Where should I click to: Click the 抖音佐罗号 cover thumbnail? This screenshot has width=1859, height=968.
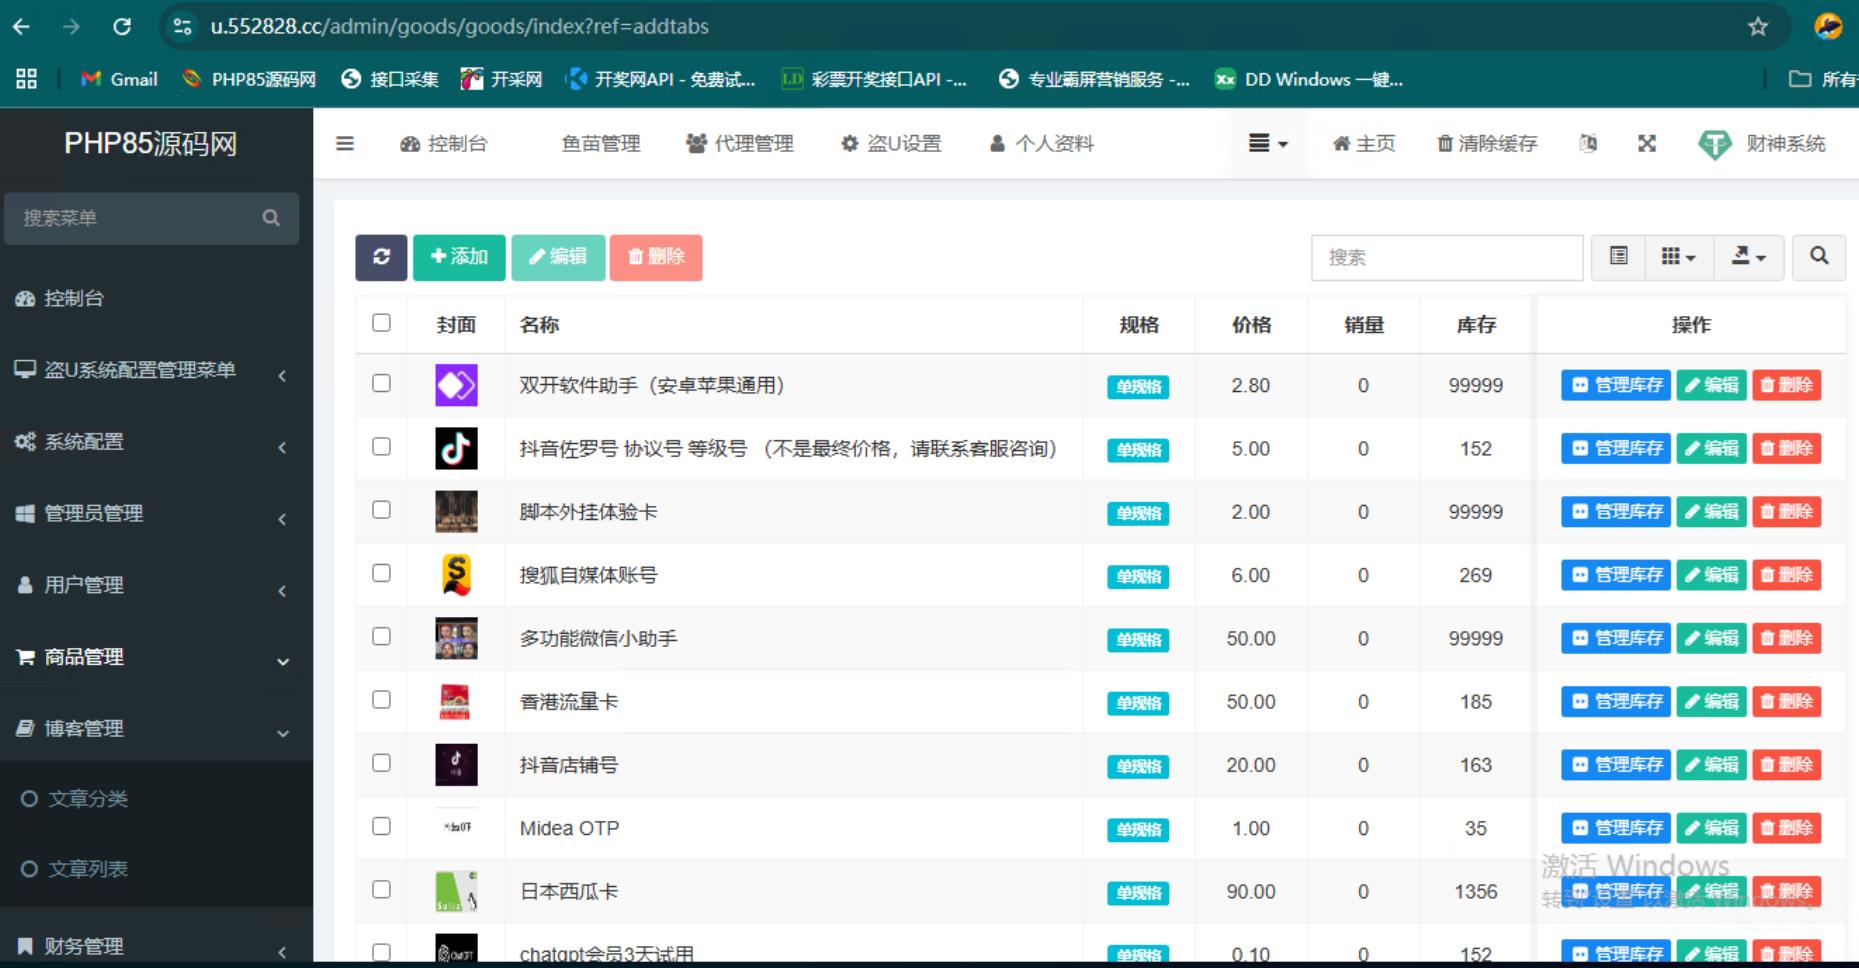[456, 449]
